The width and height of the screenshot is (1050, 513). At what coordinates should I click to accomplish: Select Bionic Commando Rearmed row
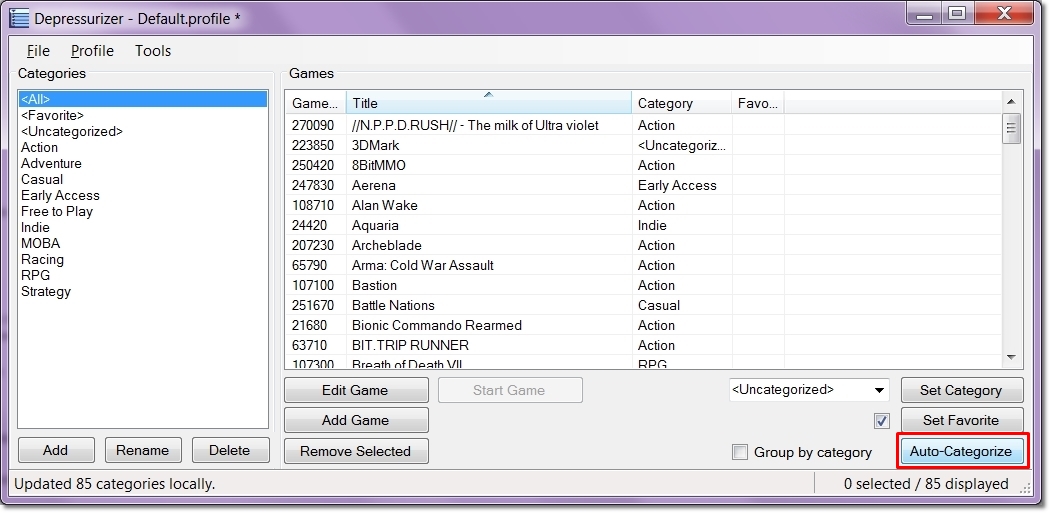(643, 325)
